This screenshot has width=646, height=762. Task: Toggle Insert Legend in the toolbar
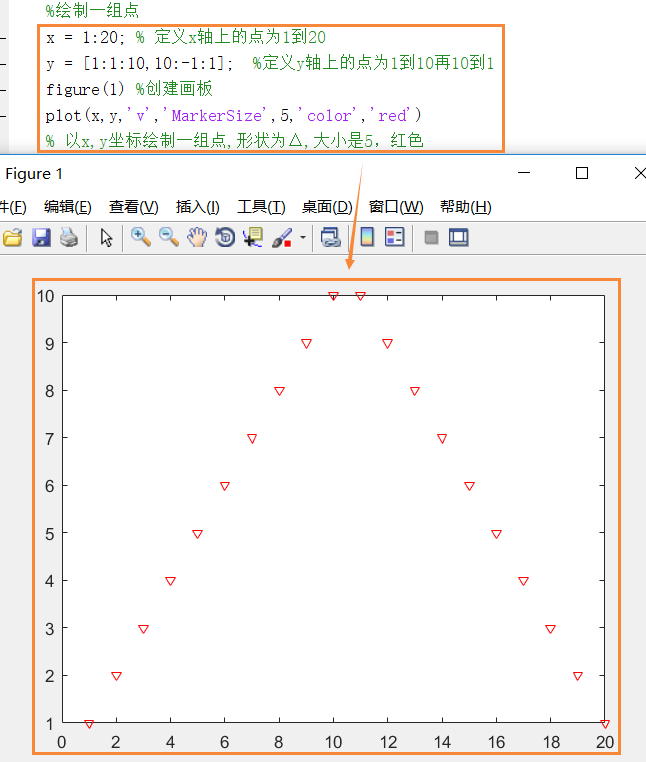394,238
